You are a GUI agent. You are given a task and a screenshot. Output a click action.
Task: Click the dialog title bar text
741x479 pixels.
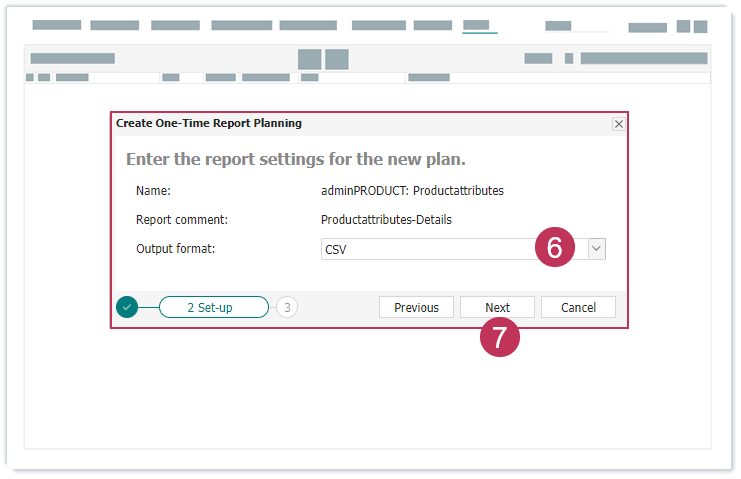(209, 124)
